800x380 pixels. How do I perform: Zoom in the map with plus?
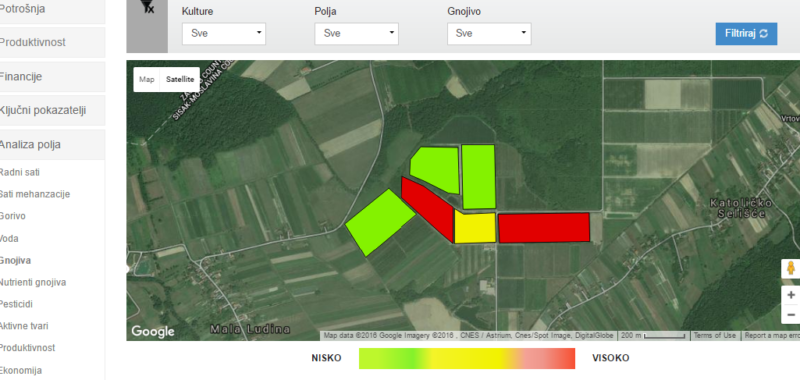point(791,295)
